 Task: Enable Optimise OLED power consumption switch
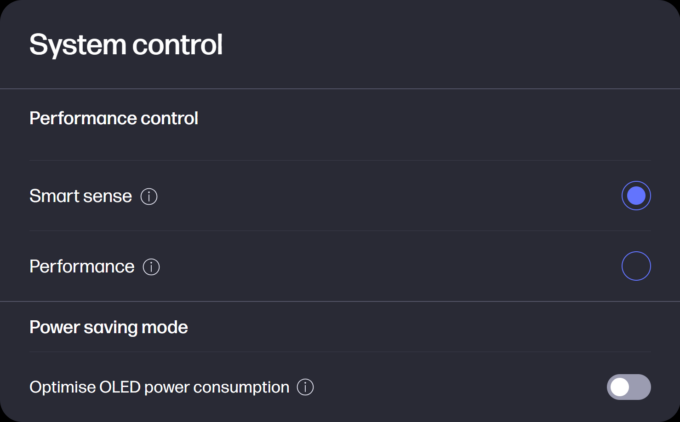tap(628, 387)
